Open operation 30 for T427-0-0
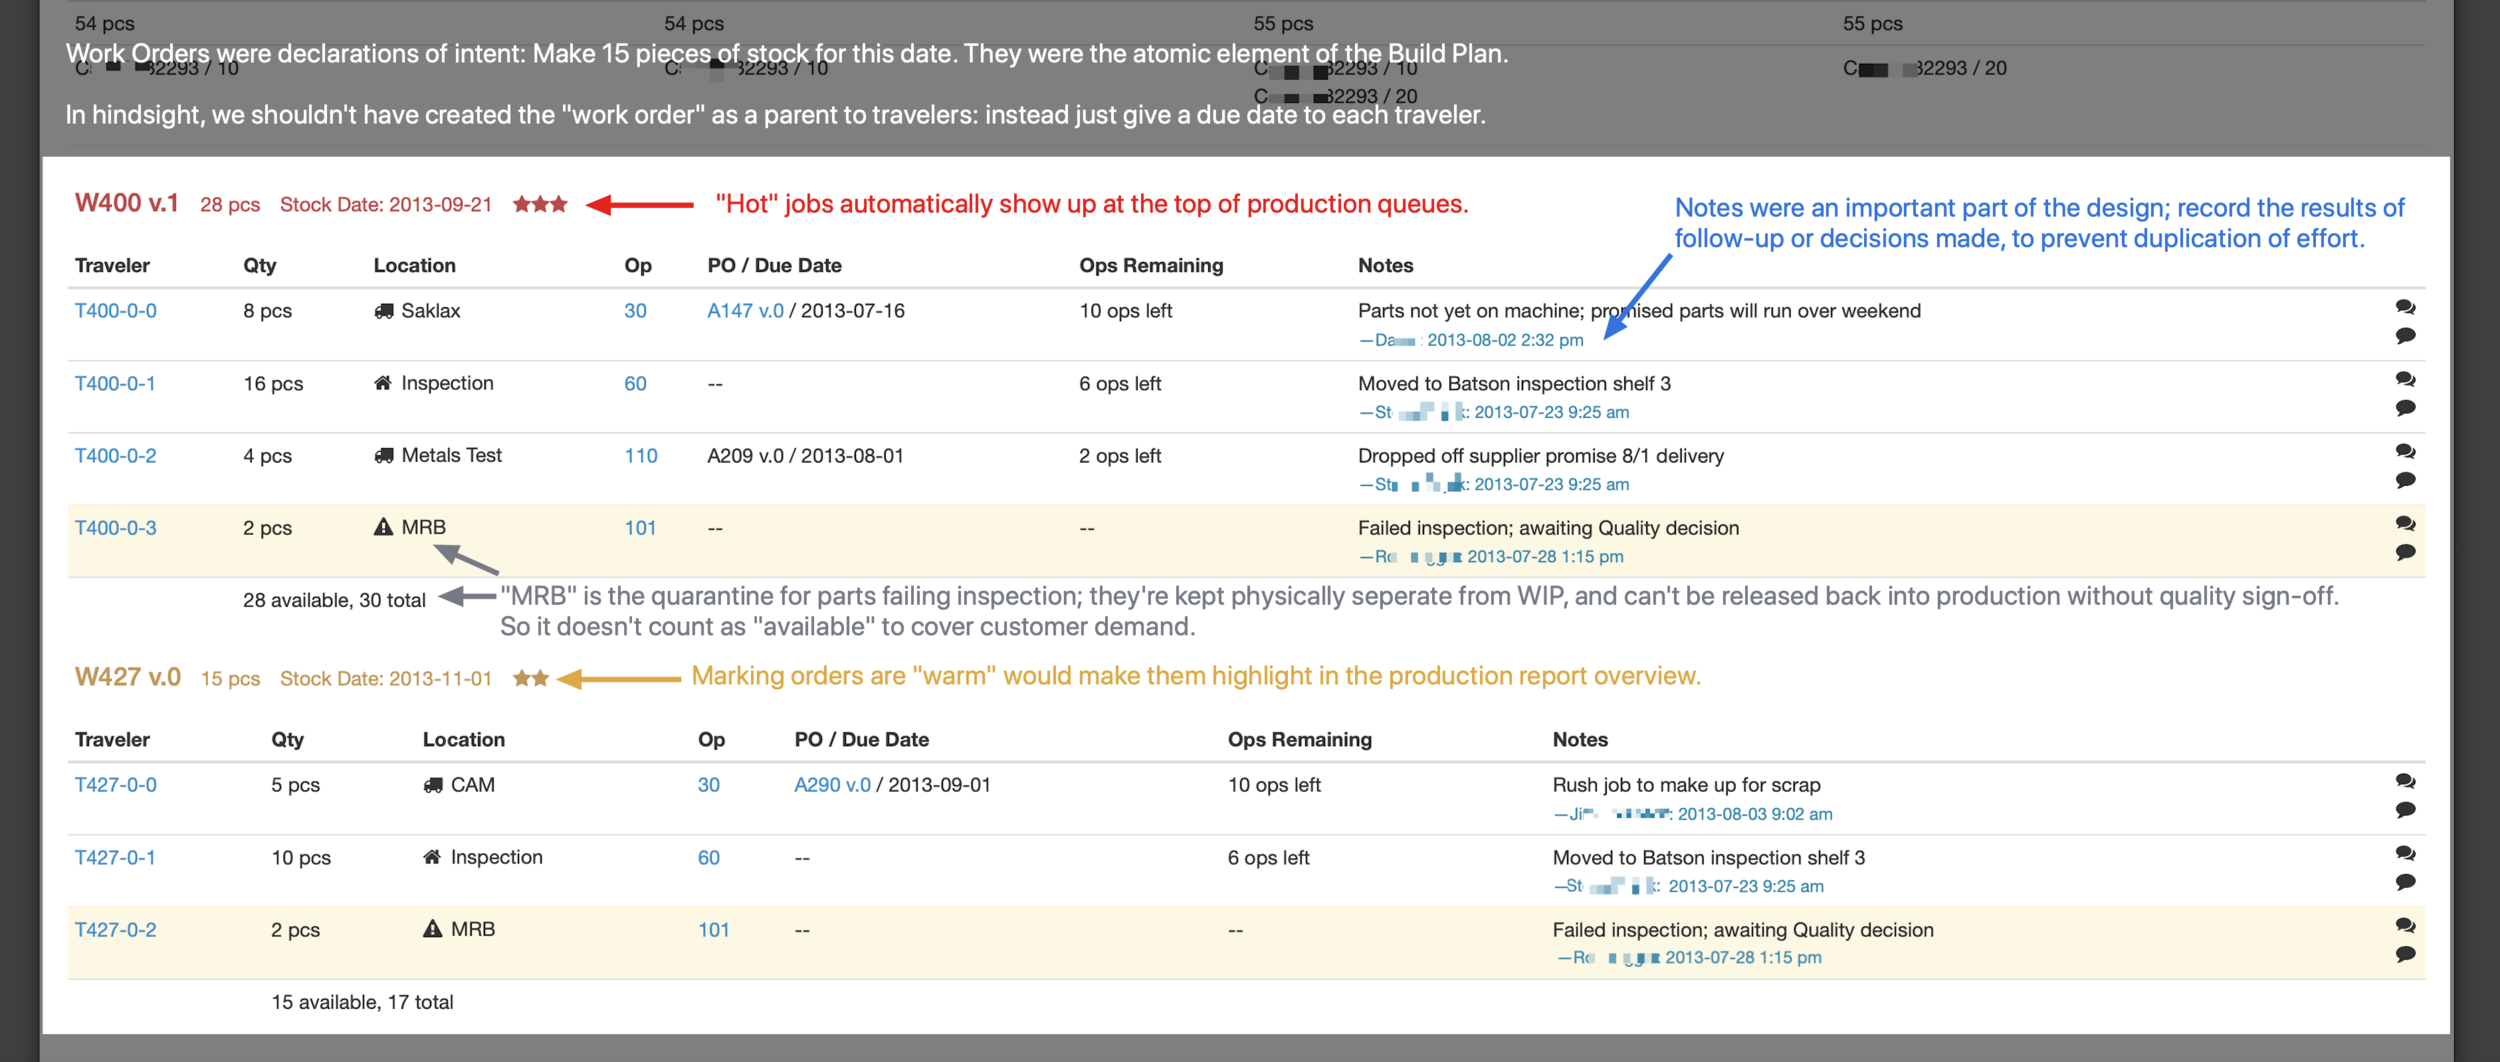Screen dimensions: 2500x1062 [708, 785]
